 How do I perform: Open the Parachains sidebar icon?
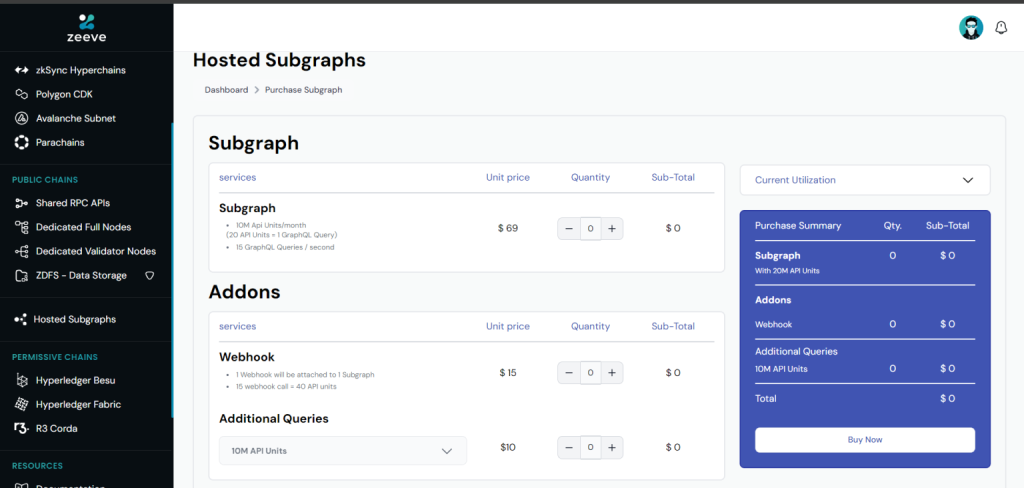[22, 142]
